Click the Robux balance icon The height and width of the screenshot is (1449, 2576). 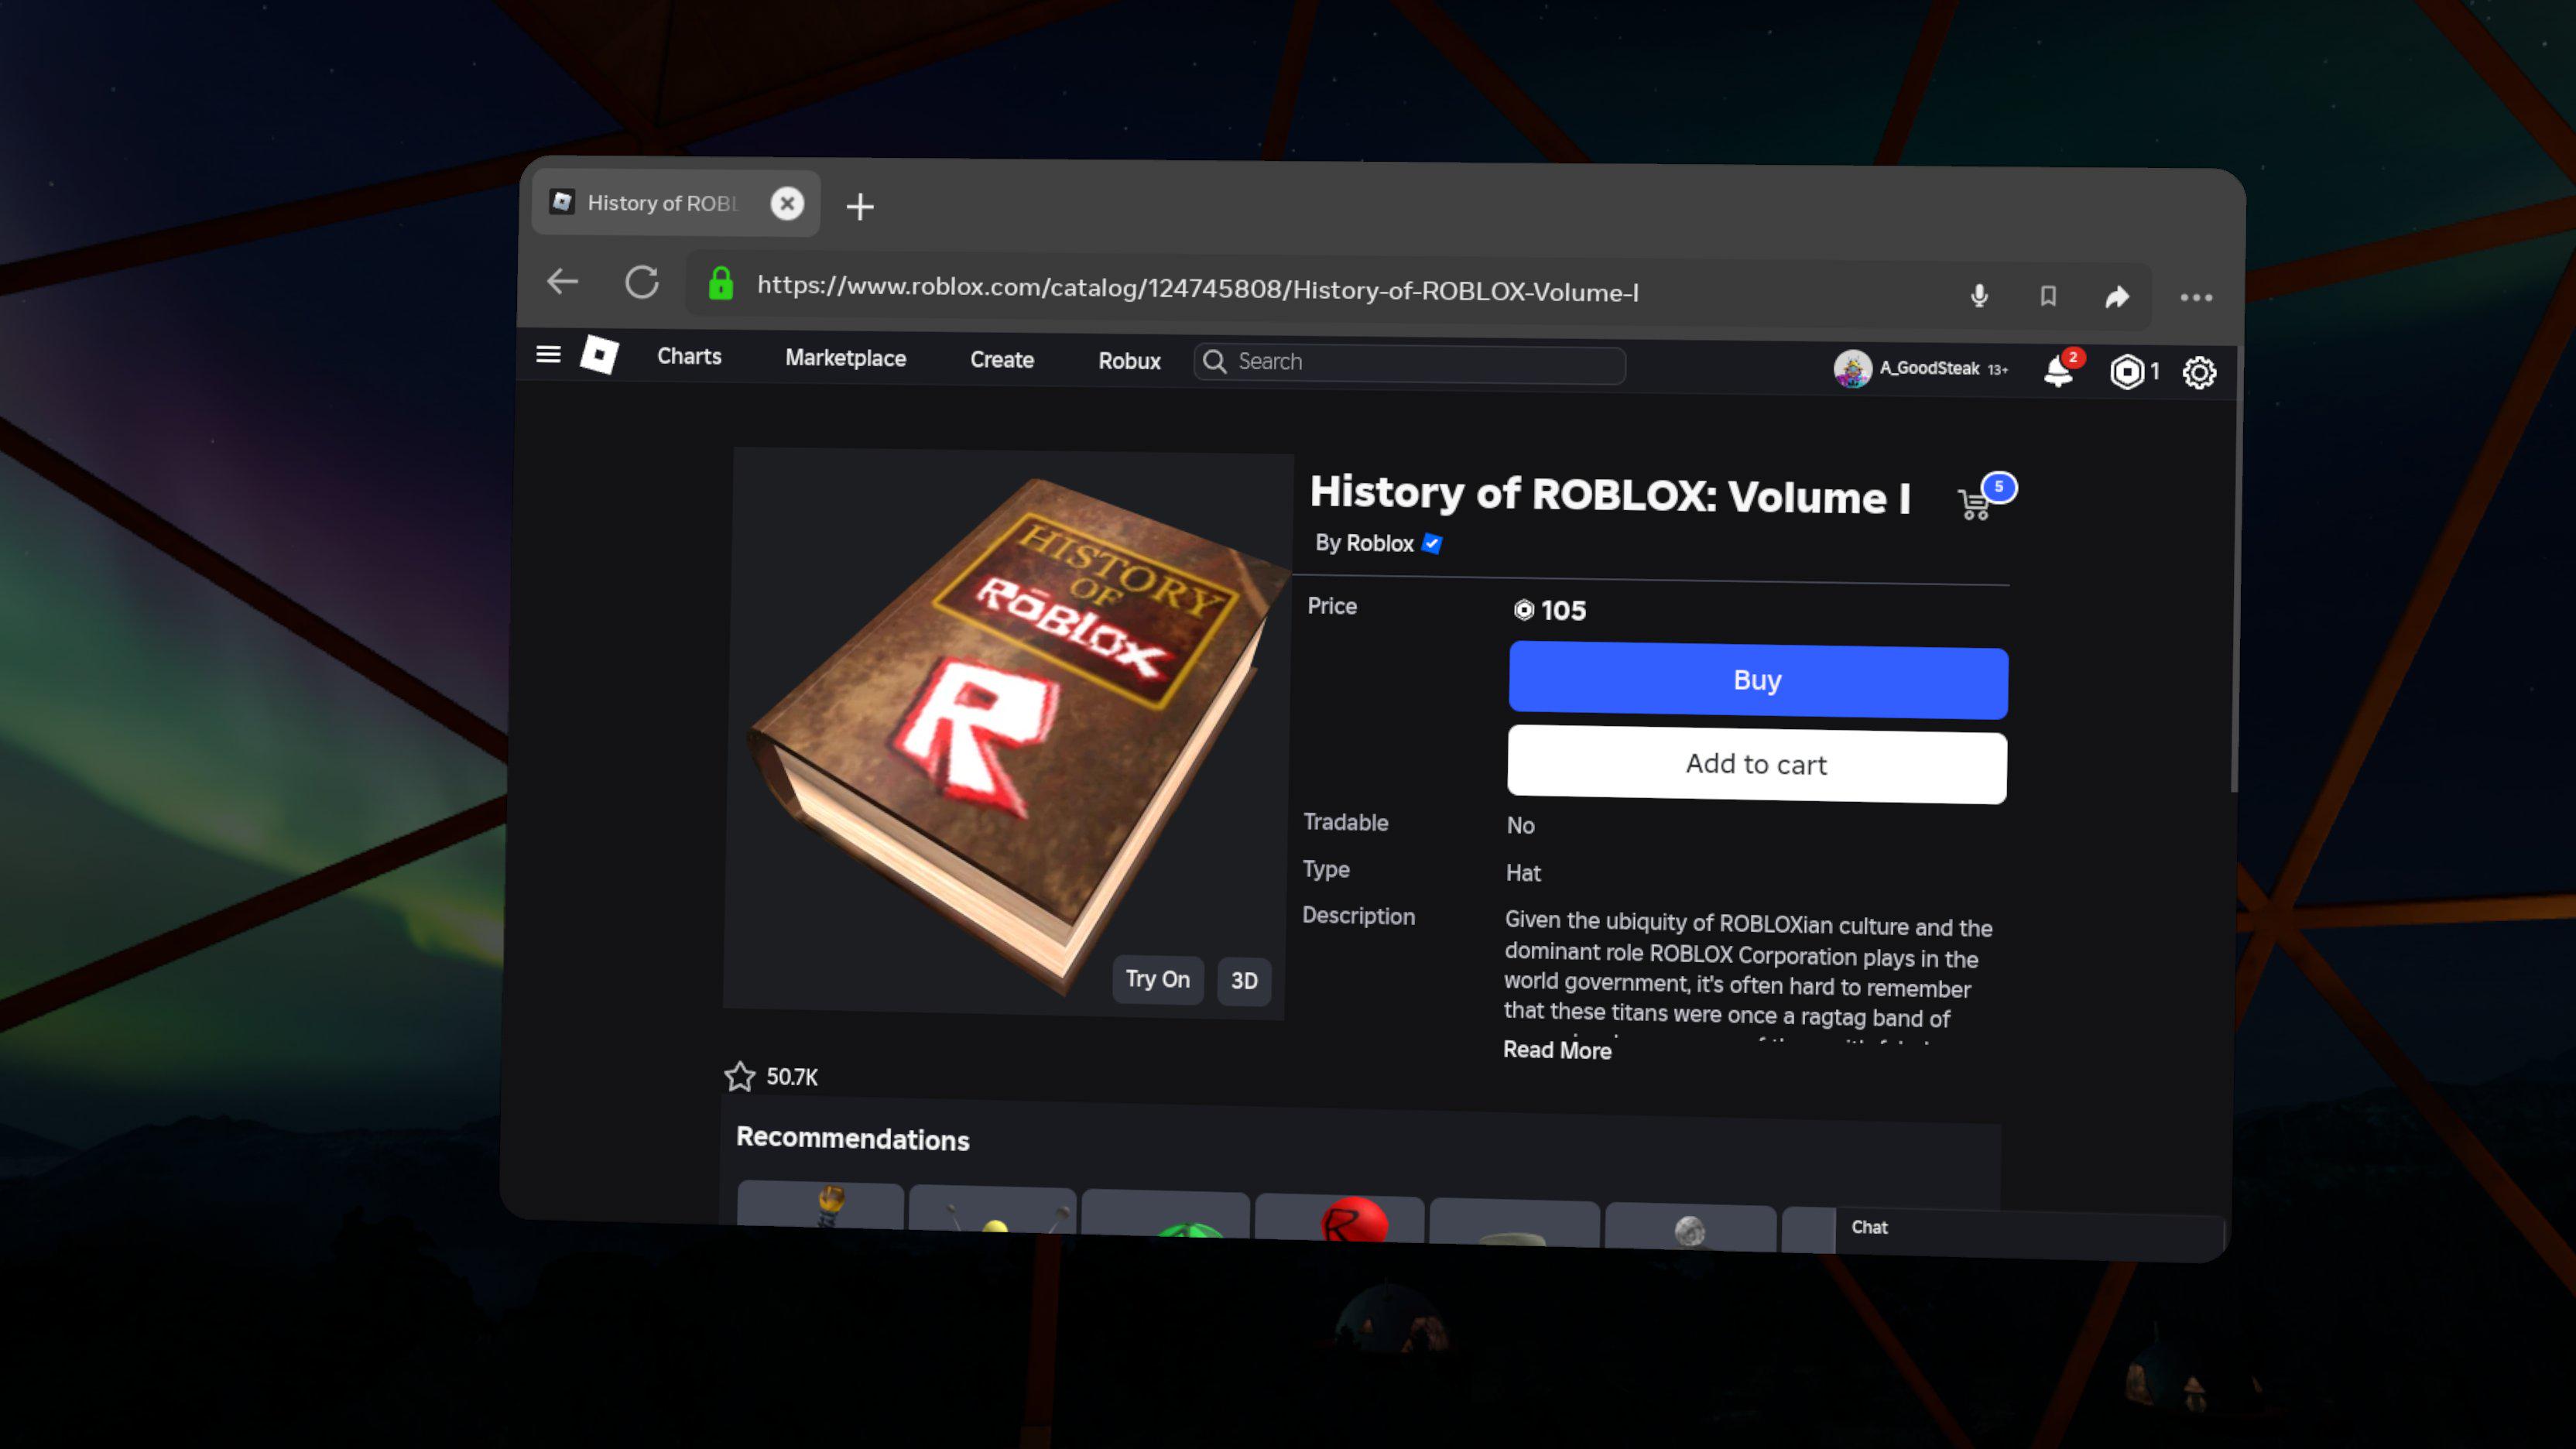pyautogui.click(x=2126, y=372)
